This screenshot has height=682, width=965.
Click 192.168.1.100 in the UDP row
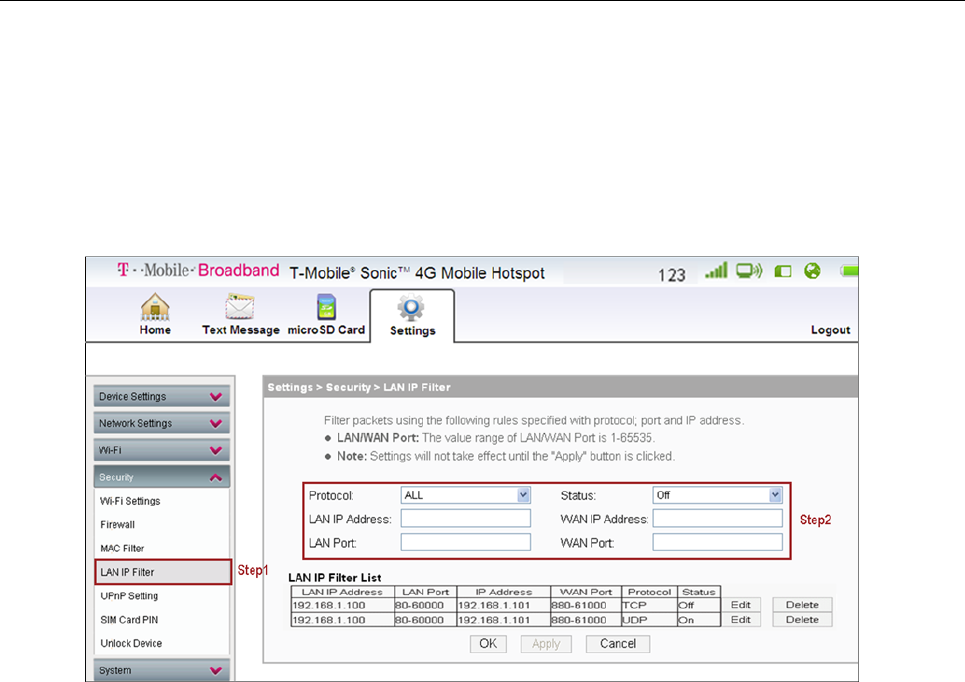point(329,620)
